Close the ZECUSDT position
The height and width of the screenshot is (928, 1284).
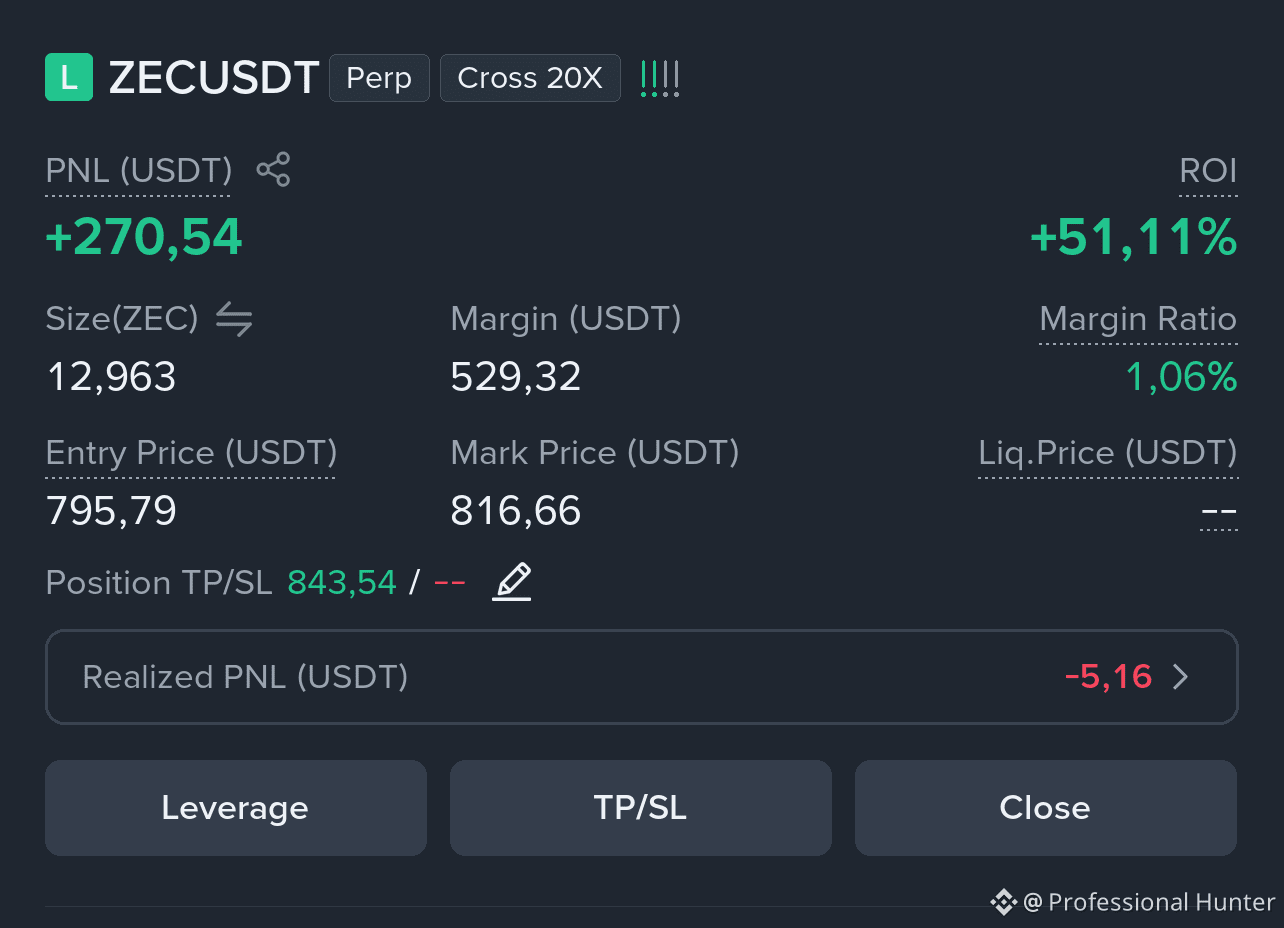pos(1046,808)
